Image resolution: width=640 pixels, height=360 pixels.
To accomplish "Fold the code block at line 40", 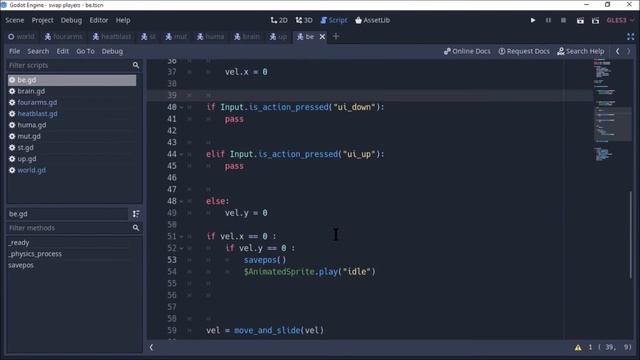I will click(x=181, y=107).
